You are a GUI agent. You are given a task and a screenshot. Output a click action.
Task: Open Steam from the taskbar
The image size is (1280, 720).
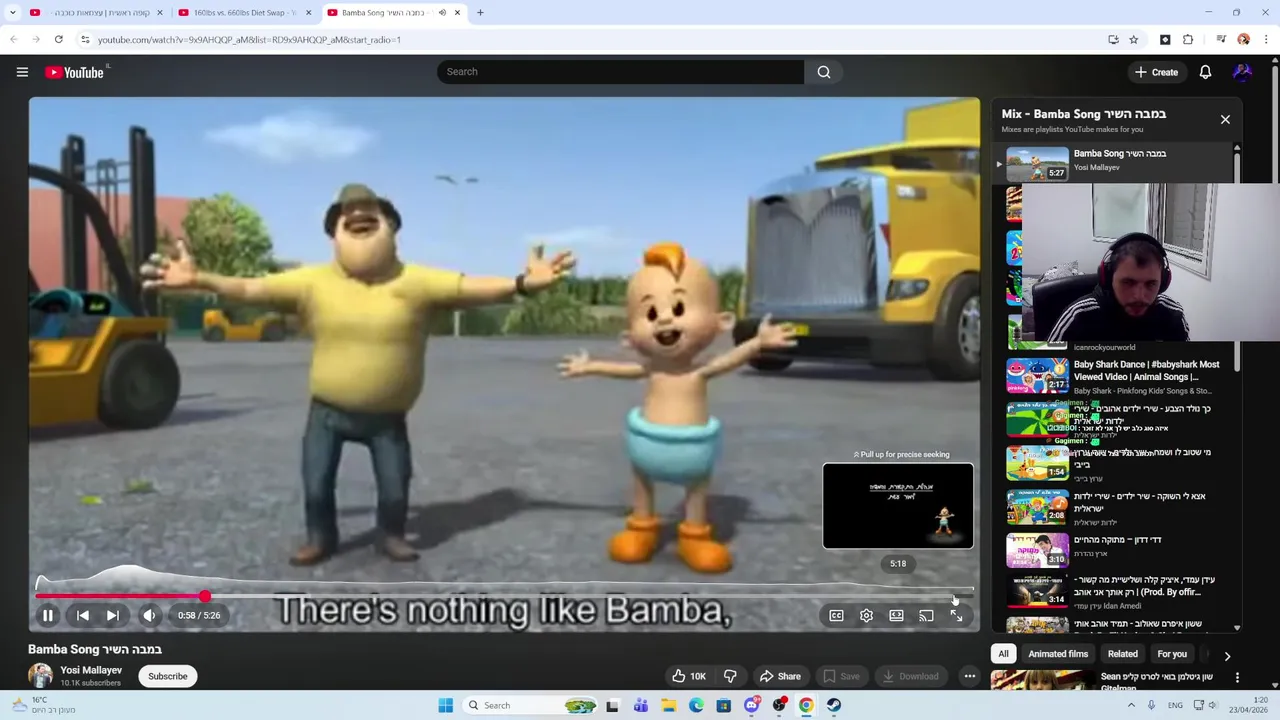click(x=833, y=705)
